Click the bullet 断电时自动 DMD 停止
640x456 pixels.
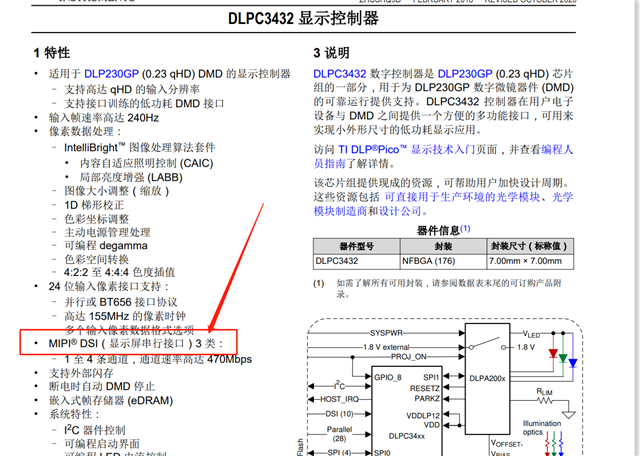pos(102,387)
